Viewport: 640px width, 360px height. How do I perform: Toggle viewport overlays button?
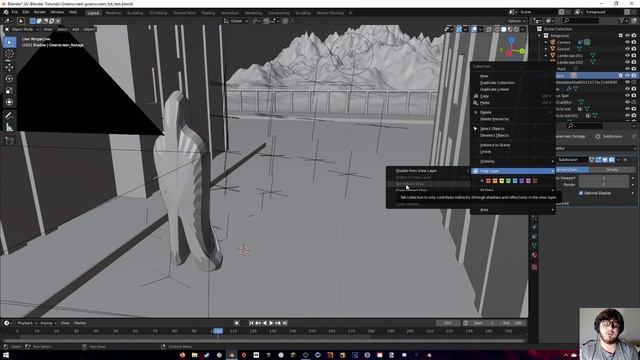coord(474,29)
